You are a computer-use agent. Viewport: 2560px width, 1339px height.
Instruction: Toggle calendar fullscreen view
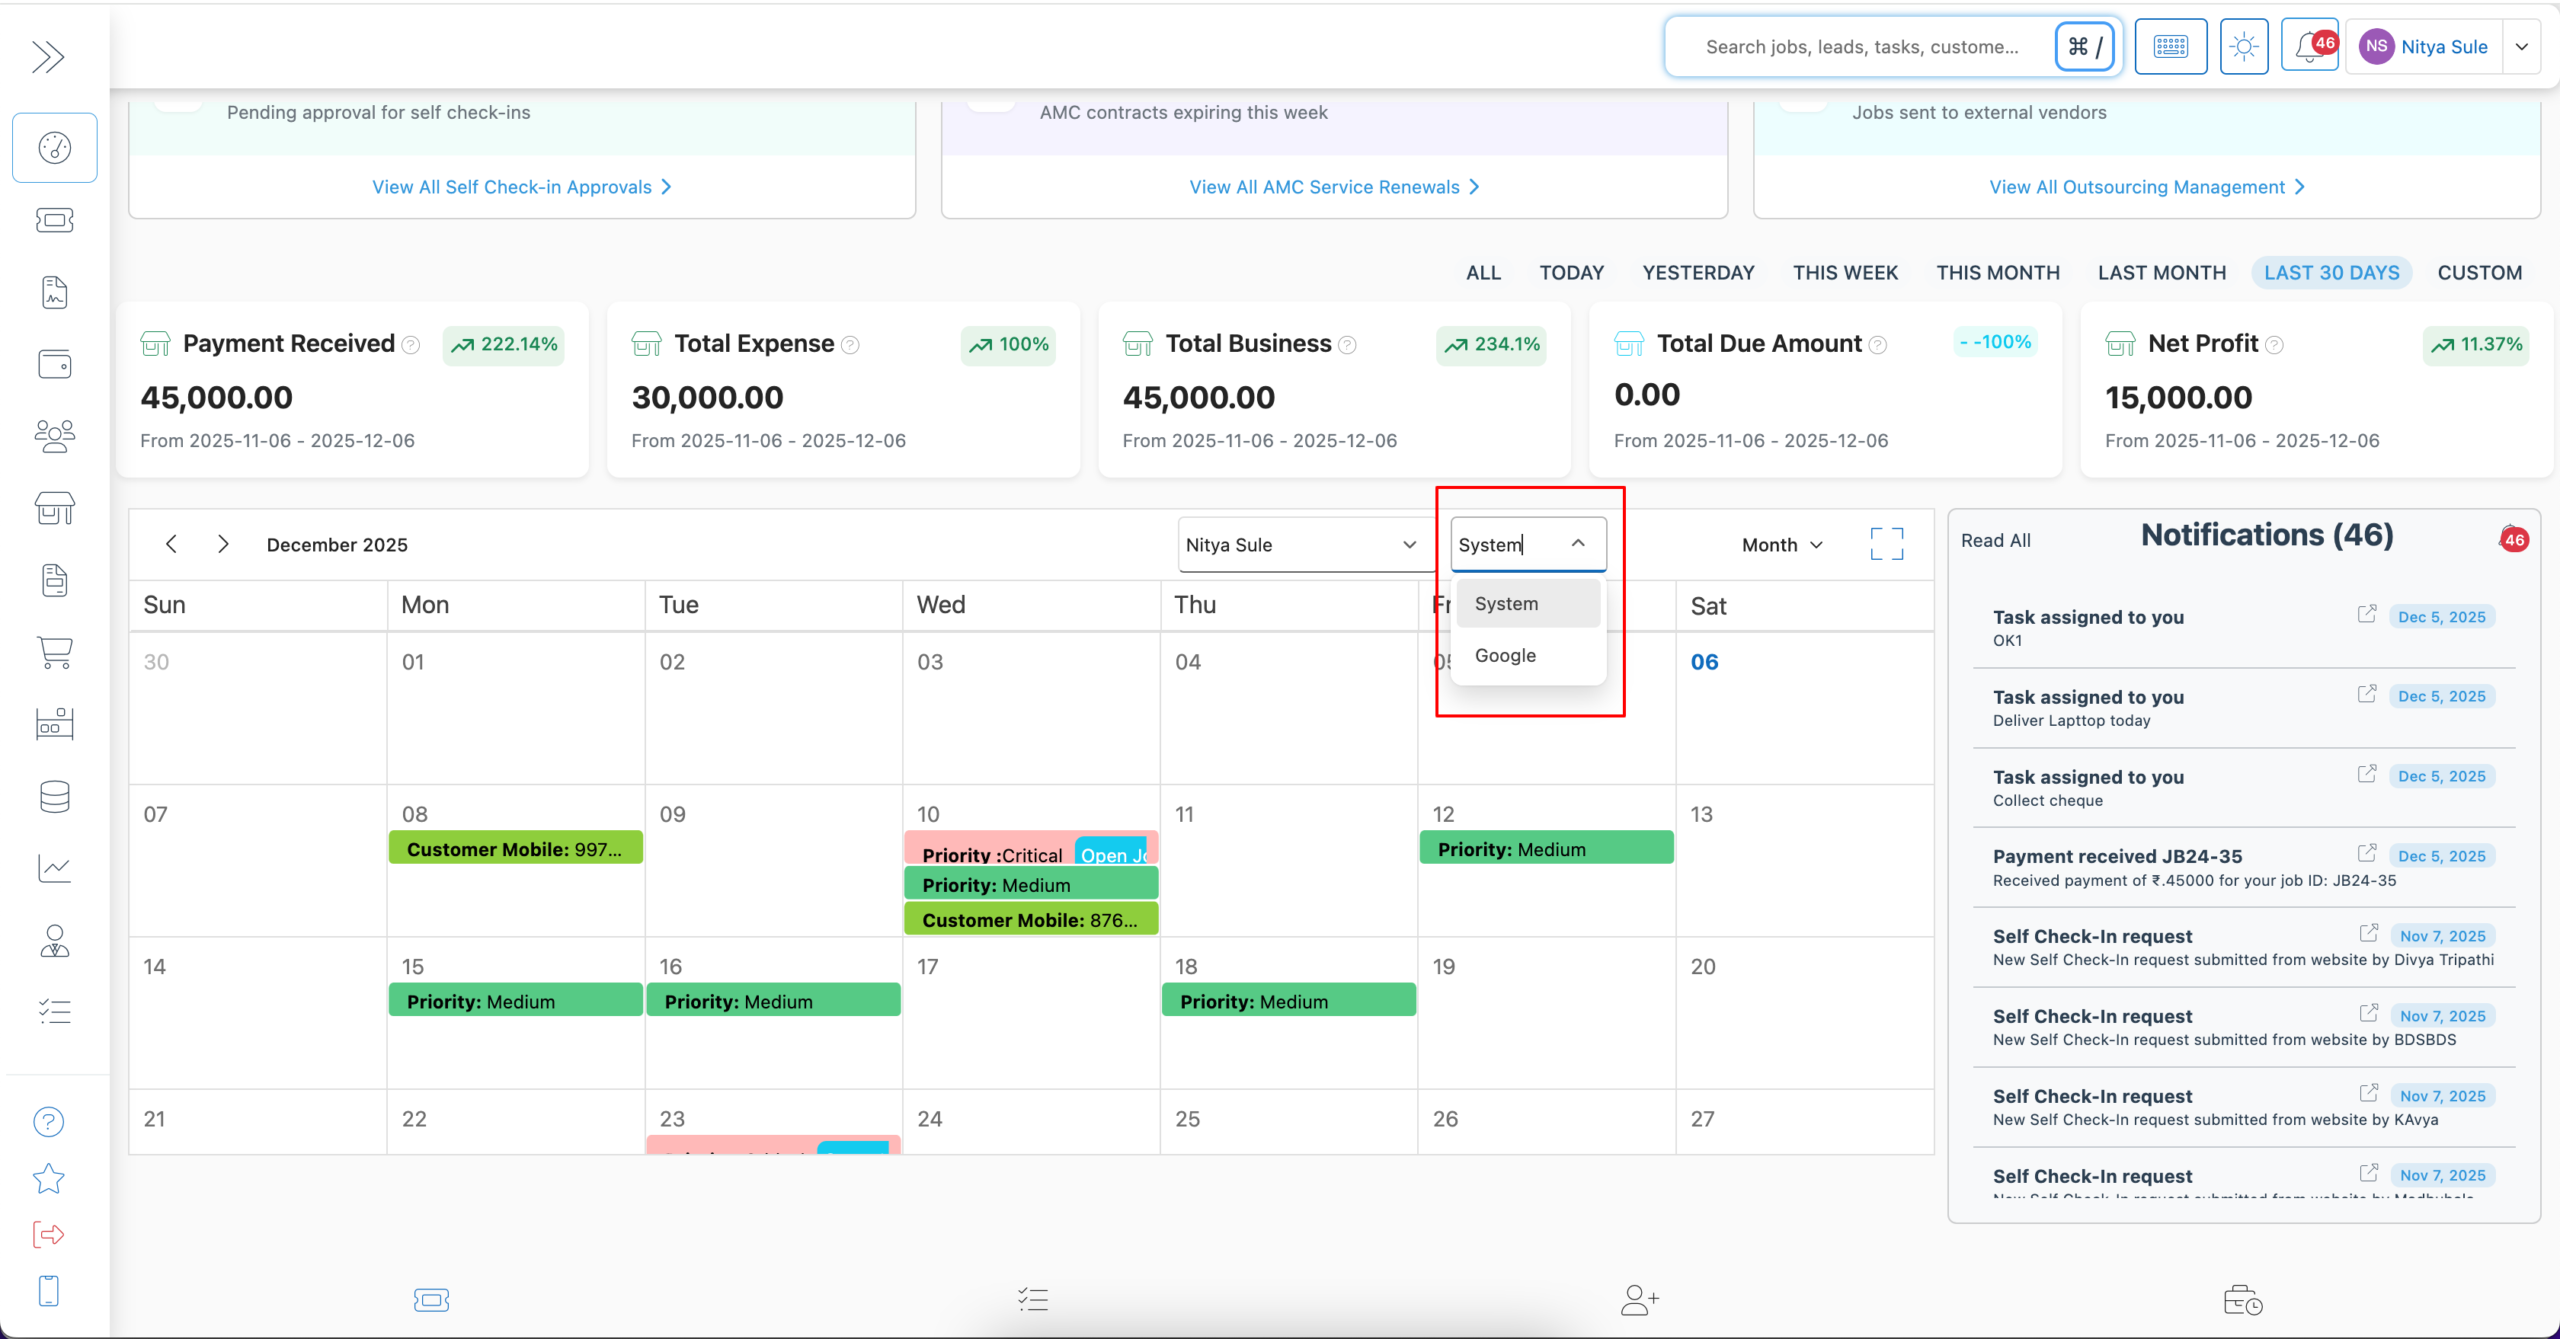[1886, 543]
